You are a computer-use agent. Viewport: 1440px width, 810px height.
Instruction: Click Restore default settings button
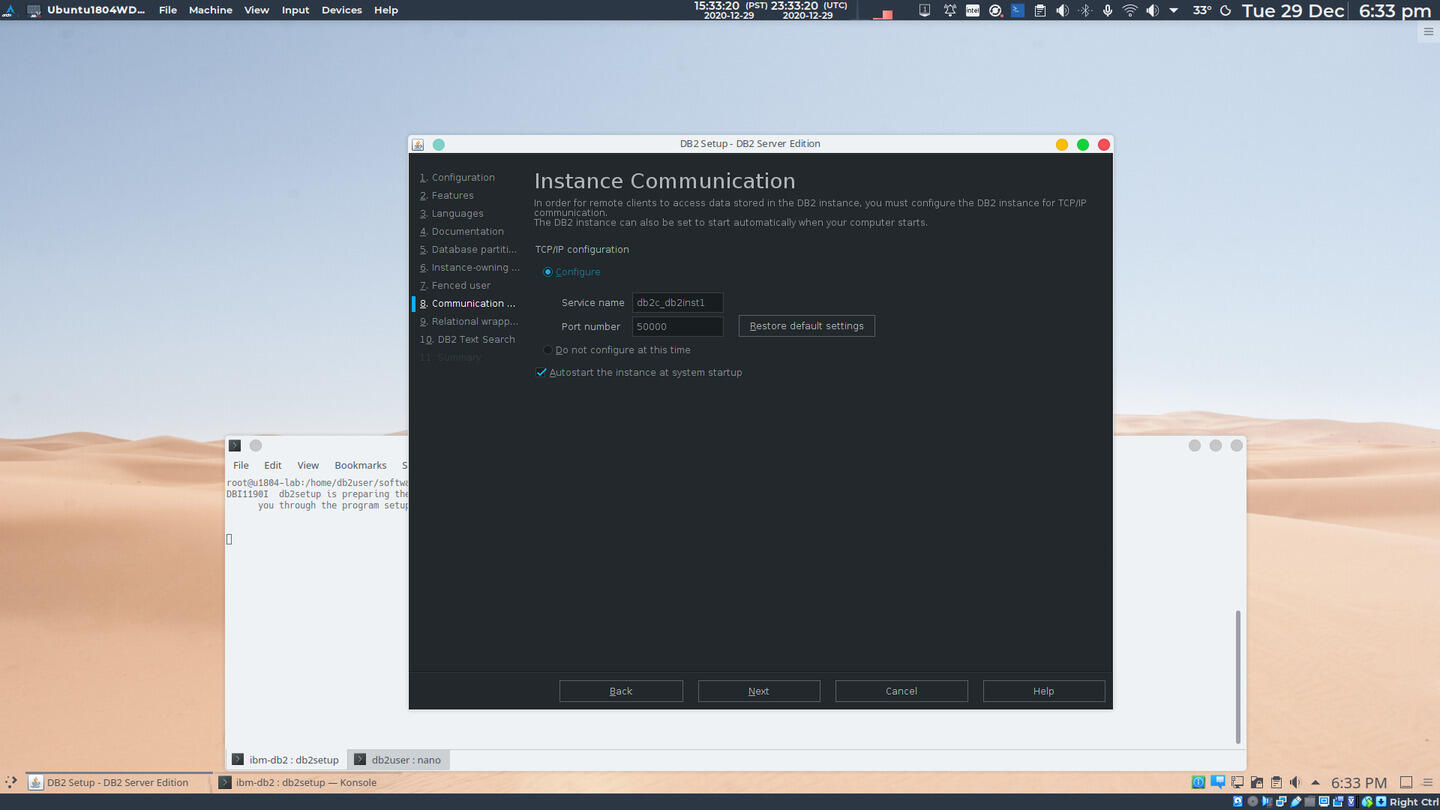(x=806, y=326)
